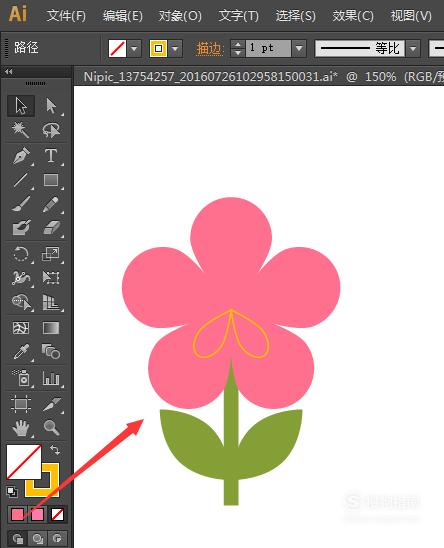
Task: Open the 文件(F) menu
Action: tap(66, 16)
